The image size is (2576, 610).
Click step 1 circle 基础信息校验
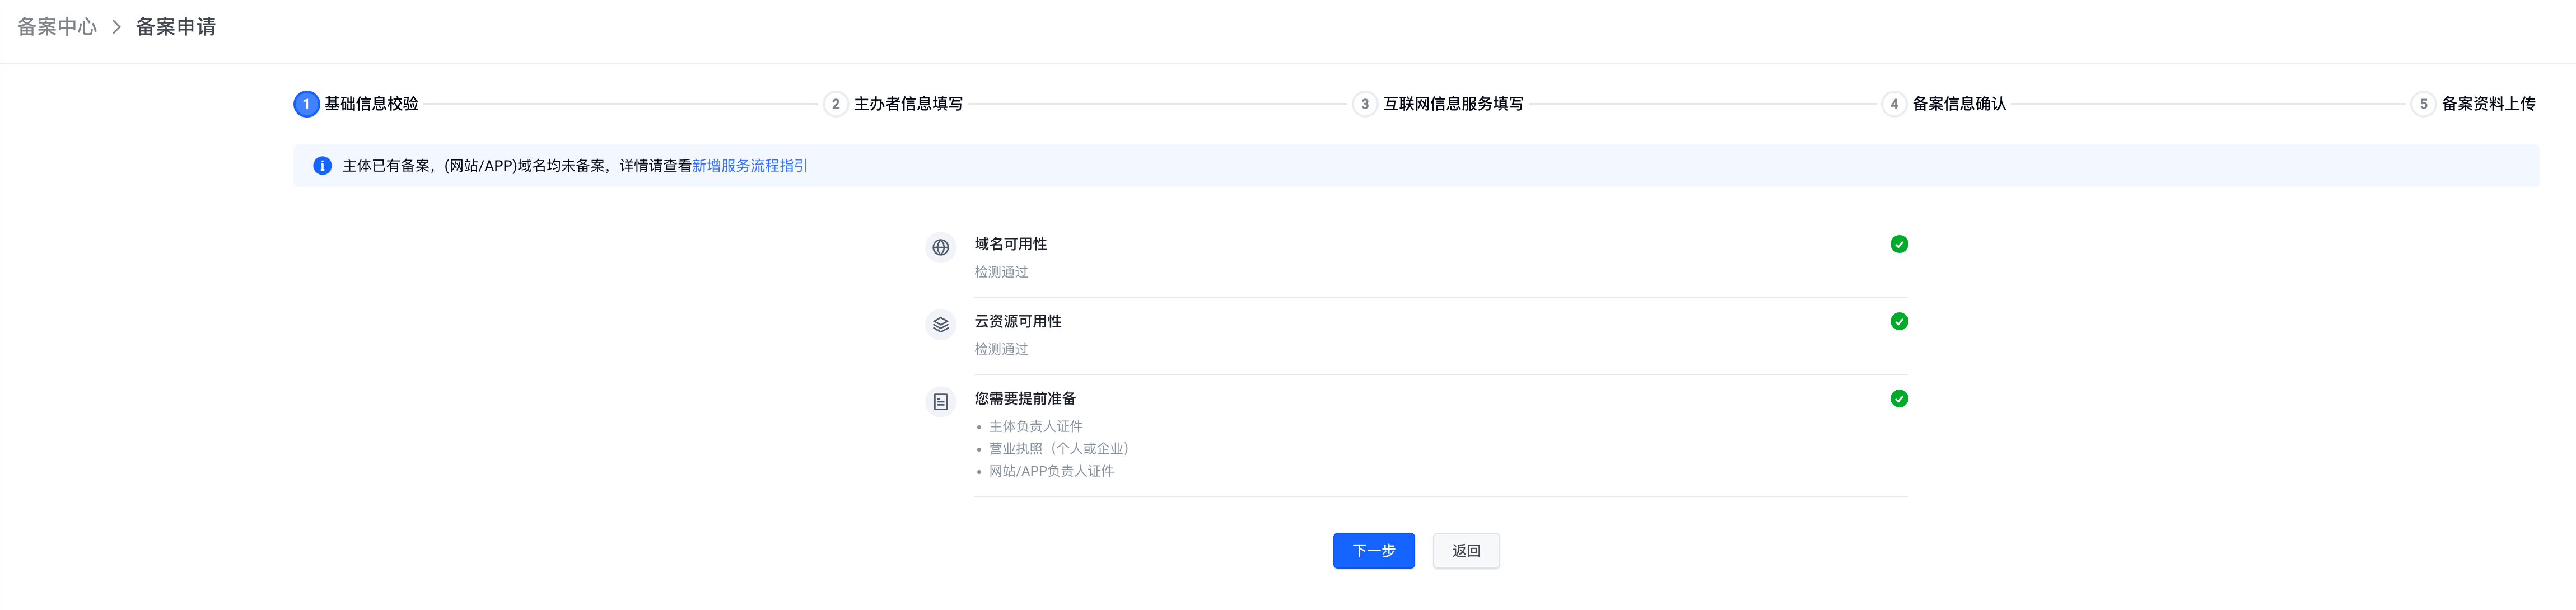pyautogui.click(x=306, y=104)
